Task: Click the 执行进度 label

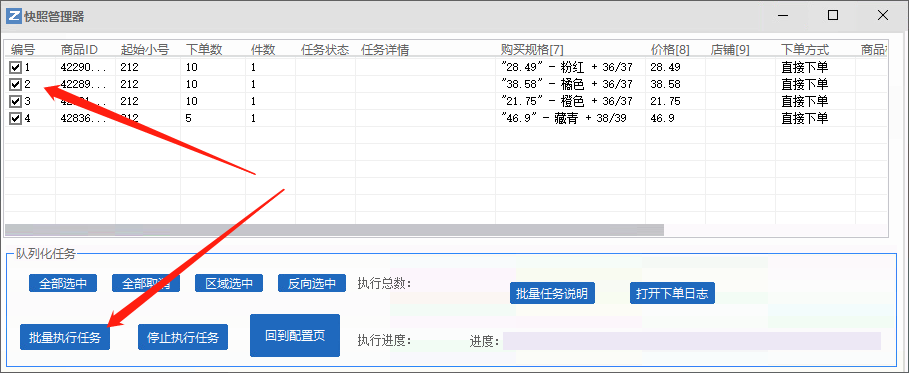Action: tap(384, 341)
